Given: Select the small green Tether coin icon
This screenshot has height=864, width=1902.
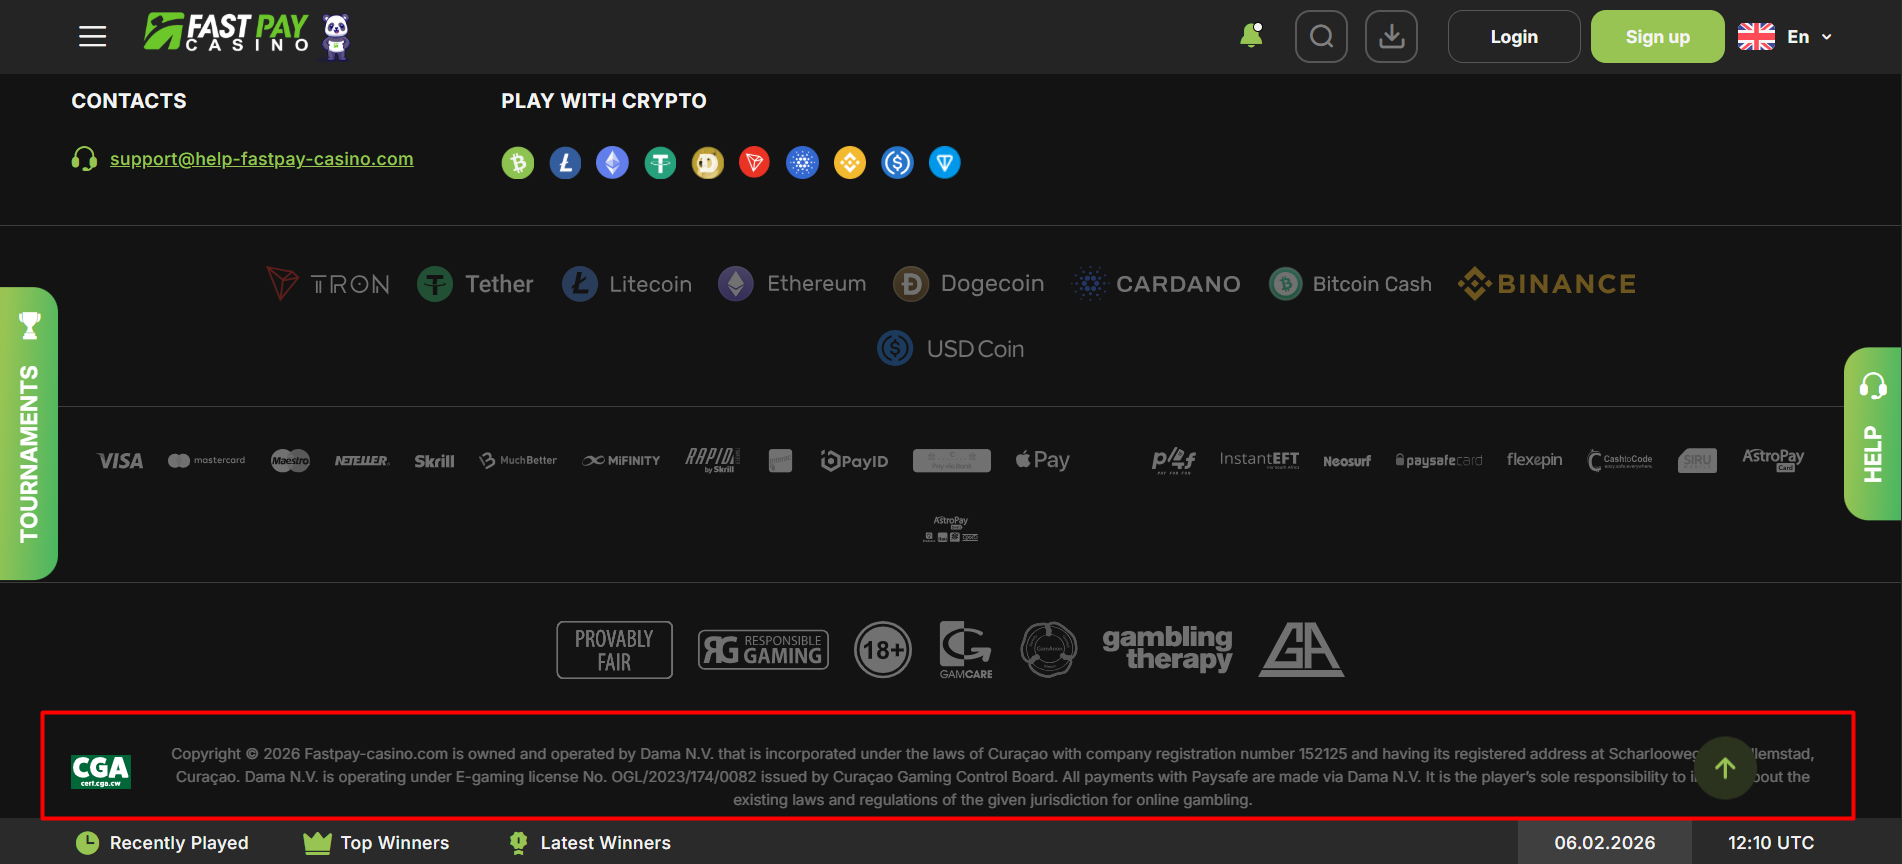Looking at the screenshot, I should point(660,163).
